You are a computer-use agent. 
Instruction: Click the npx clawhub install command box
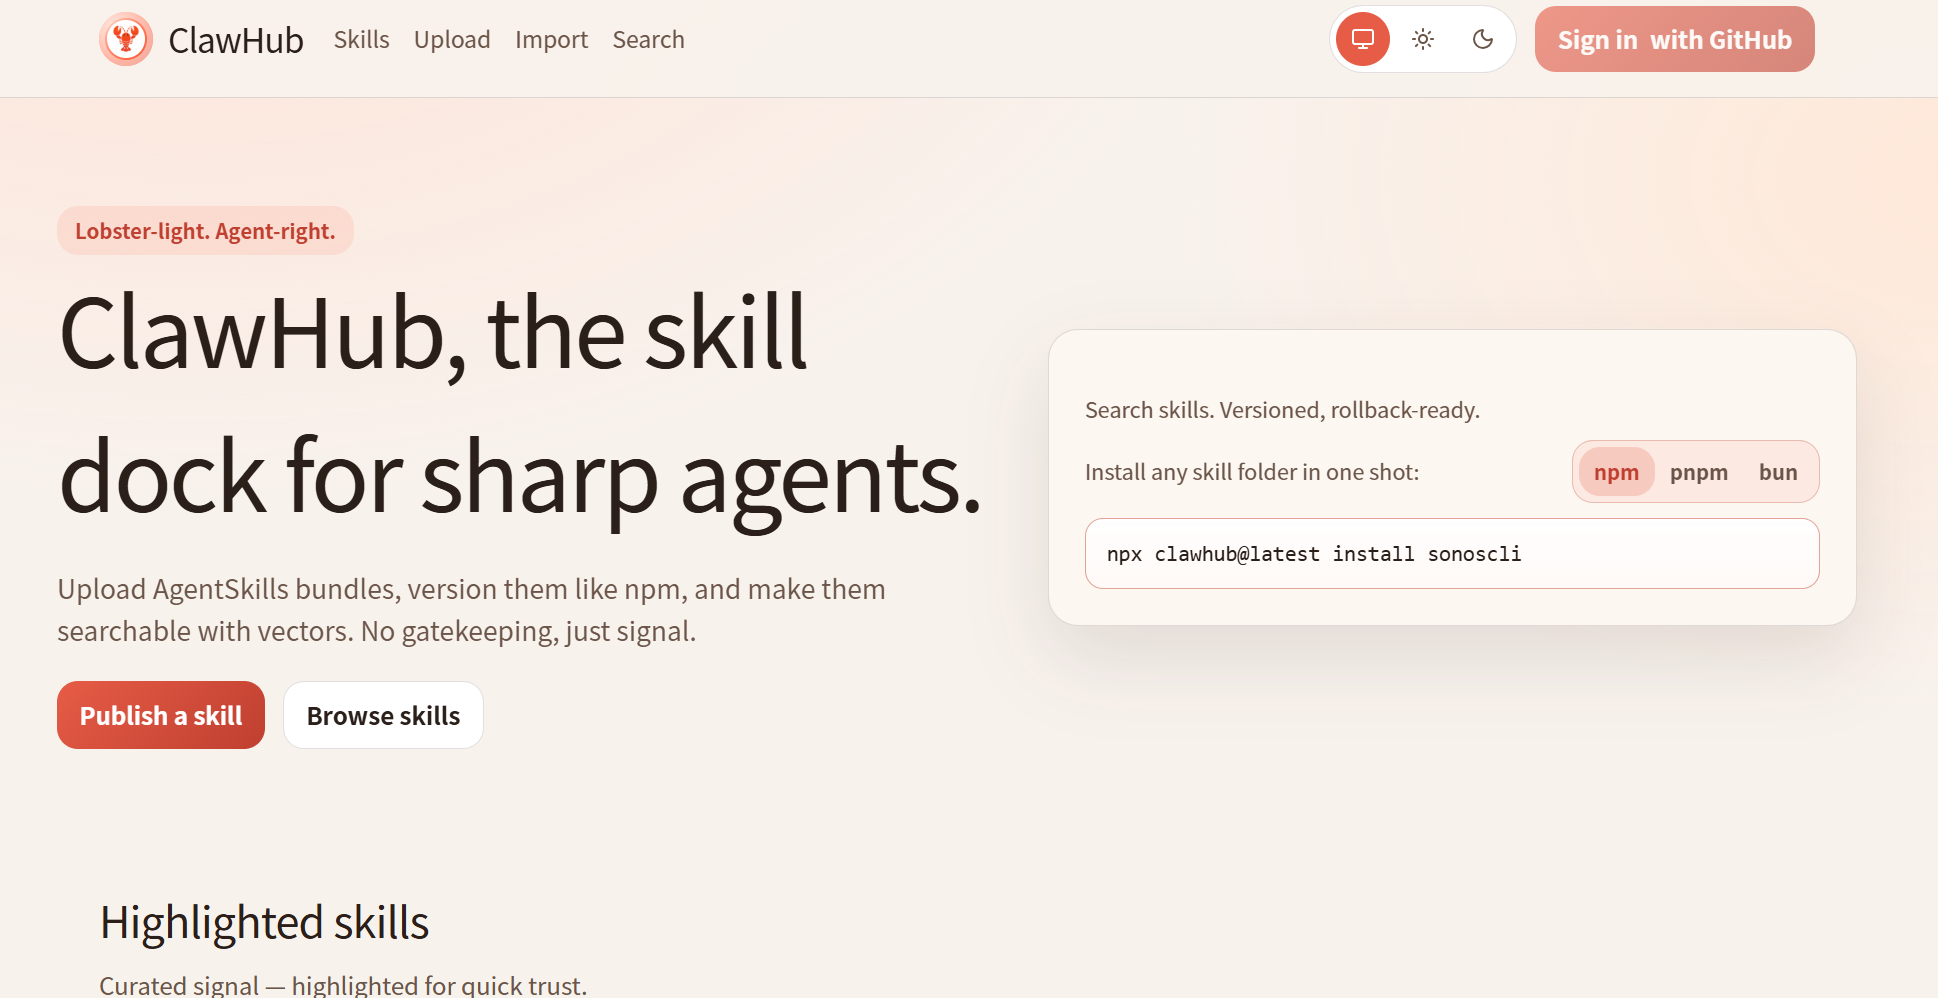pyautogui.click(x=1451, y=554)
